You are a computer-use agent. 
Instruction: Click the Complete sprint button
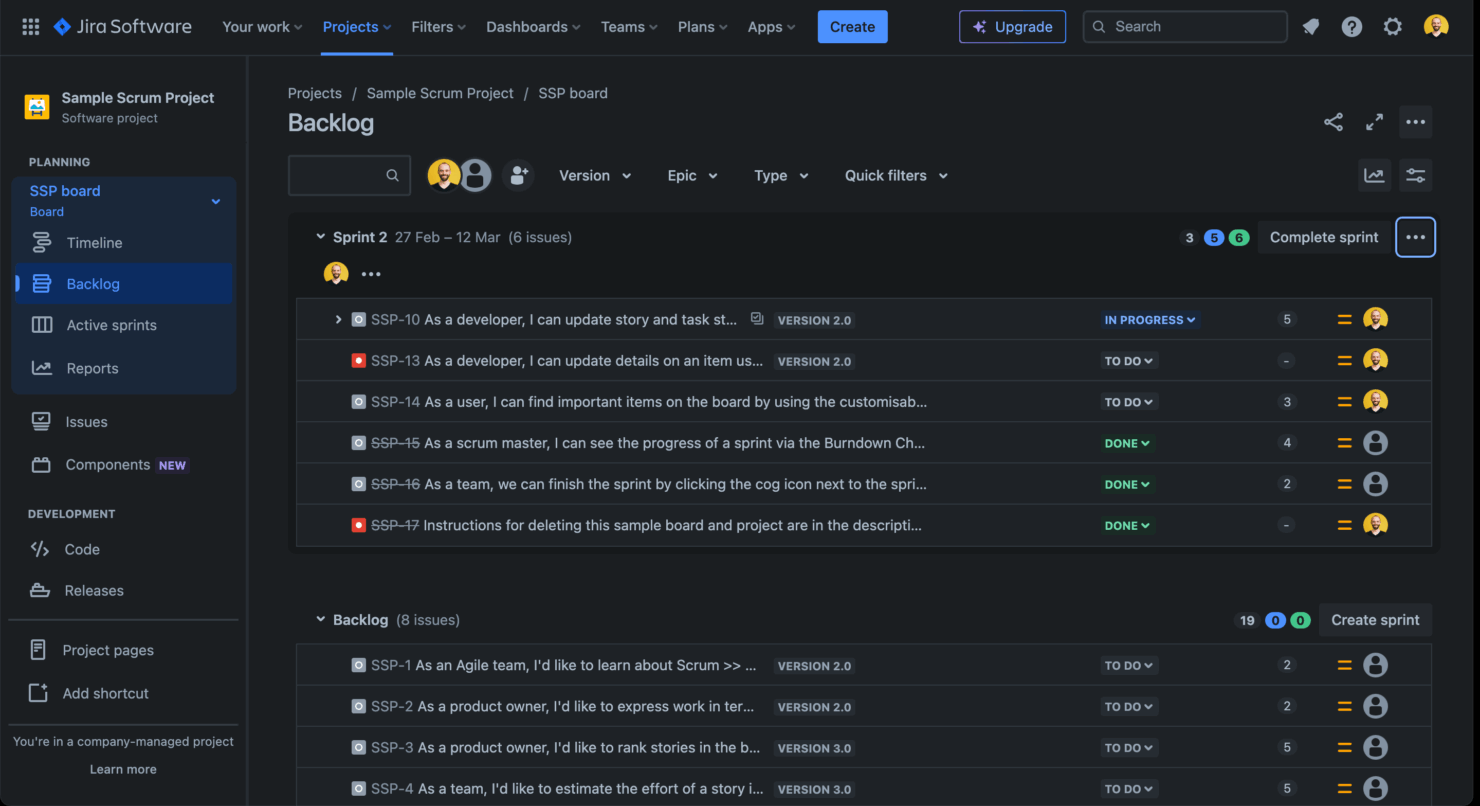[x=1324, y=237]
